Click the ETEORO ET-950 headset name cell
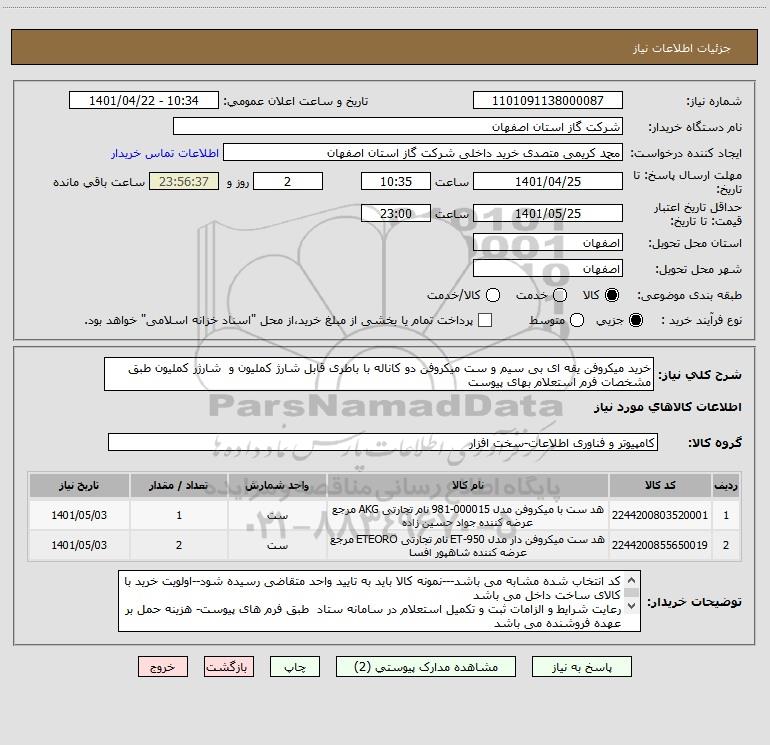 [468, 545]
